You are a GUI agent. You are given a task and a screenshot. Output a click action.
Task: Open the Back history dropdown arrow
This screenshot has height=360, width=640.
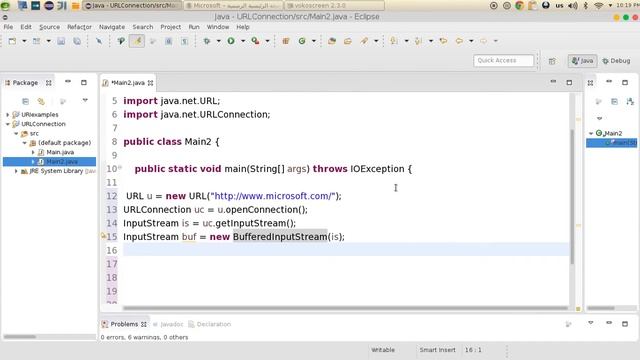click(x=471, y=41)
